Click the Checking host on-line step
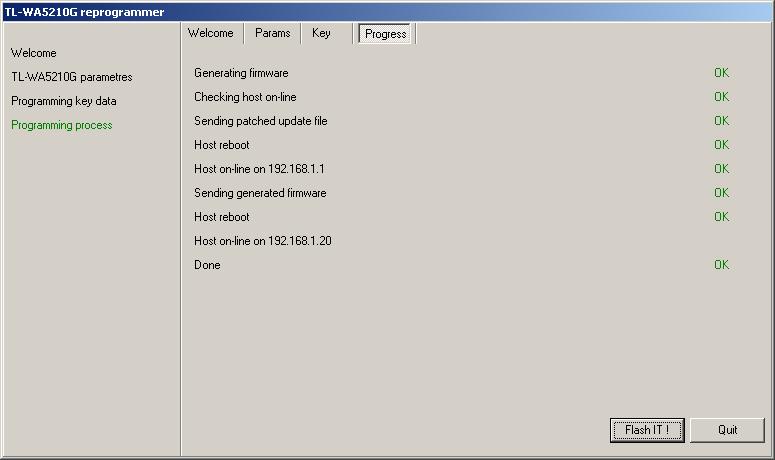 coord(245,97)
